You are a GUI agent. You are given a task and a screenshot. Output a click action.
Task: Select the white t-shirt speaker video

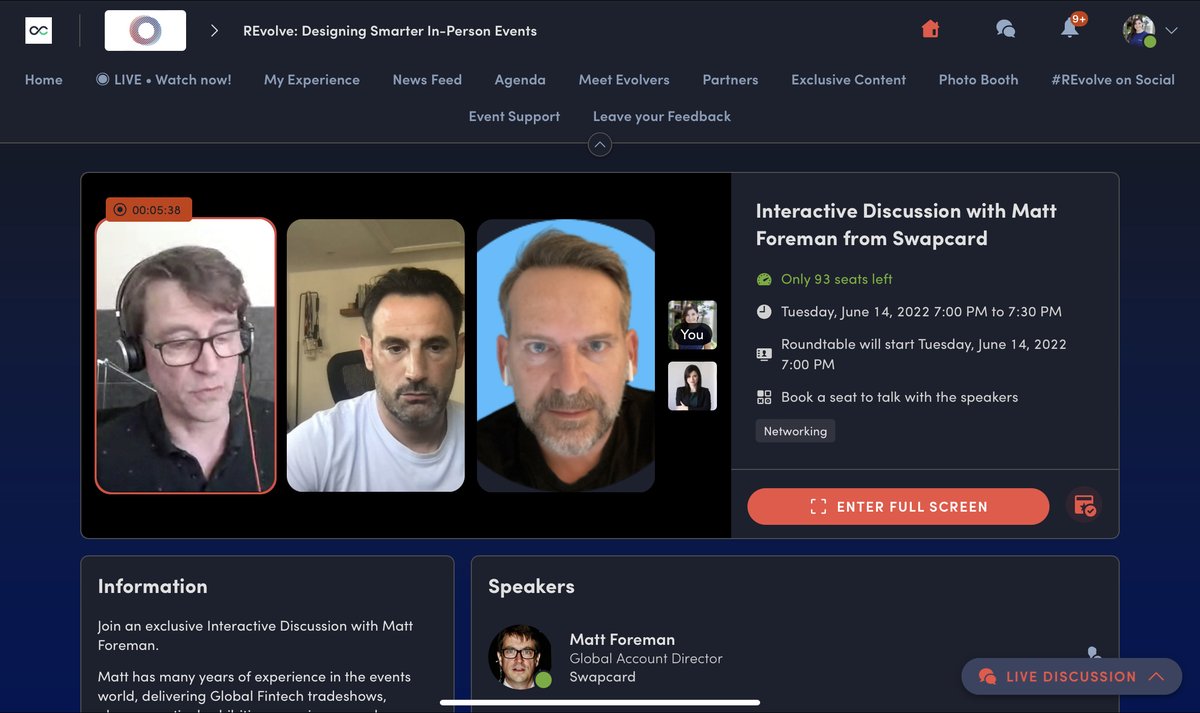[x=376, y=356]
